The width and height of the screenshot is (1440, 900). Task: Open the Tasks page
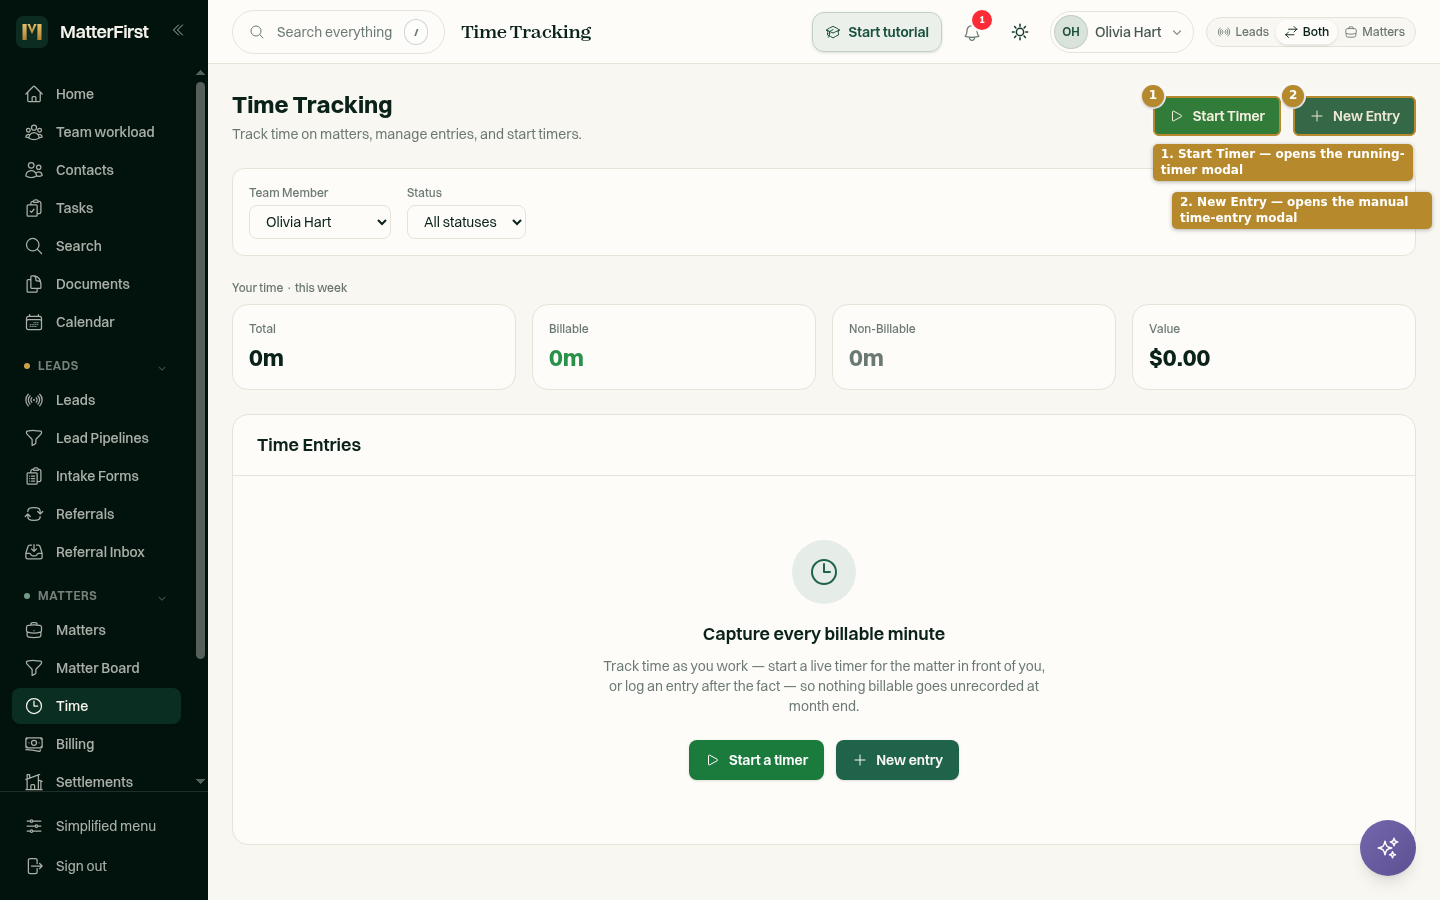pyautogui.click(x=96, y=208)
